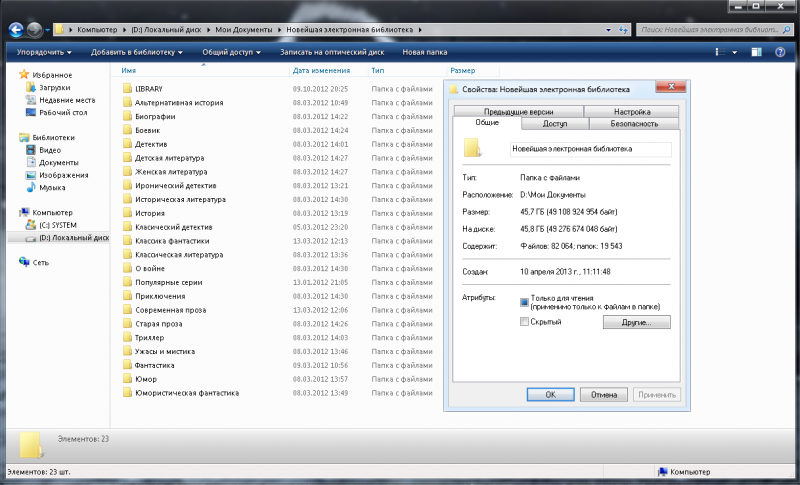Select the Современная проза folder row
800x485 pixels.
pos(278,310)
